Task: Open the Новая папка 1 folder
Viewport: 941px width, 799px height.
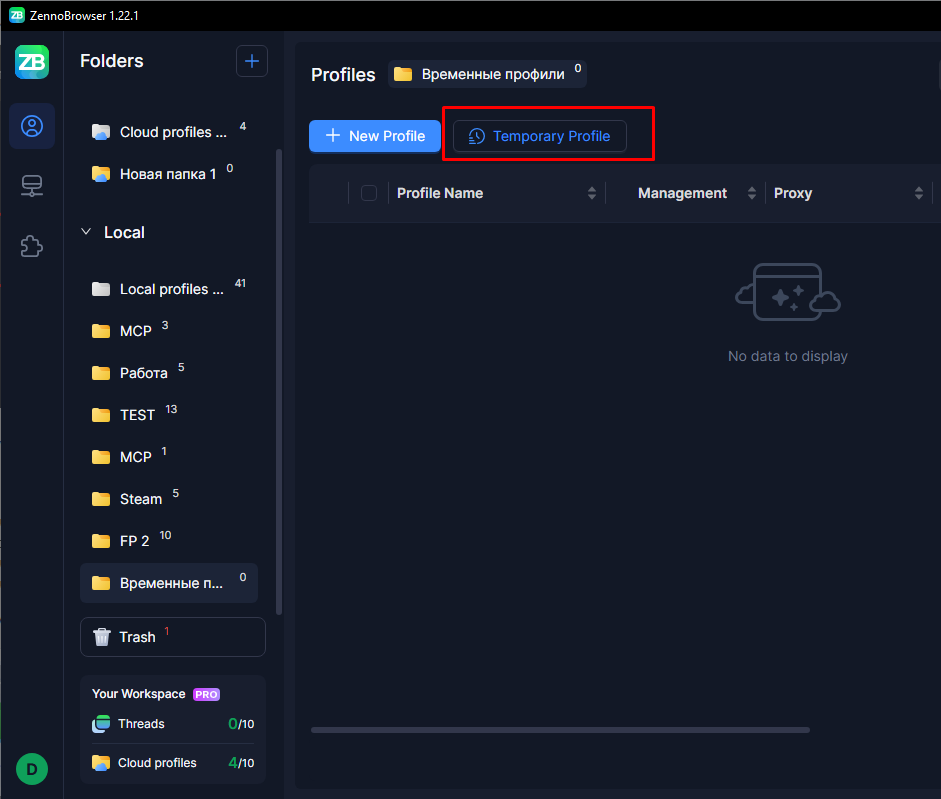Action: 169,174
